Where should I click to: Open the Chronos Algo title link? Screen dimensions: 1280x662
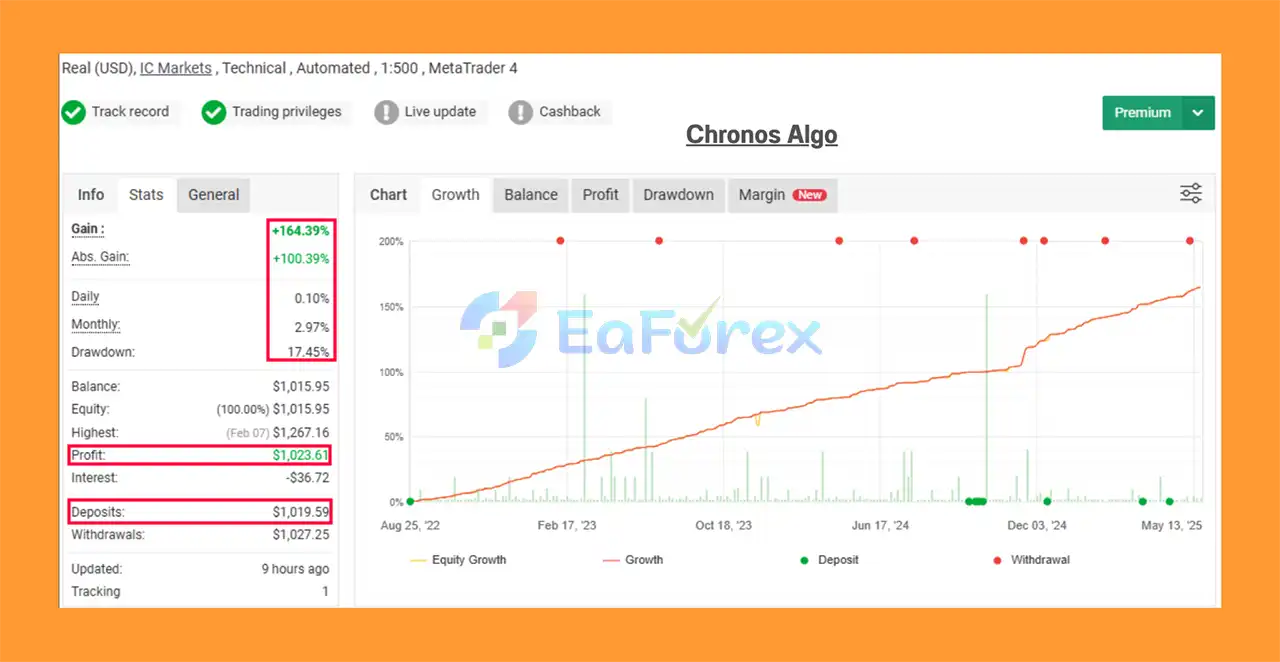[x=761, y=135]
